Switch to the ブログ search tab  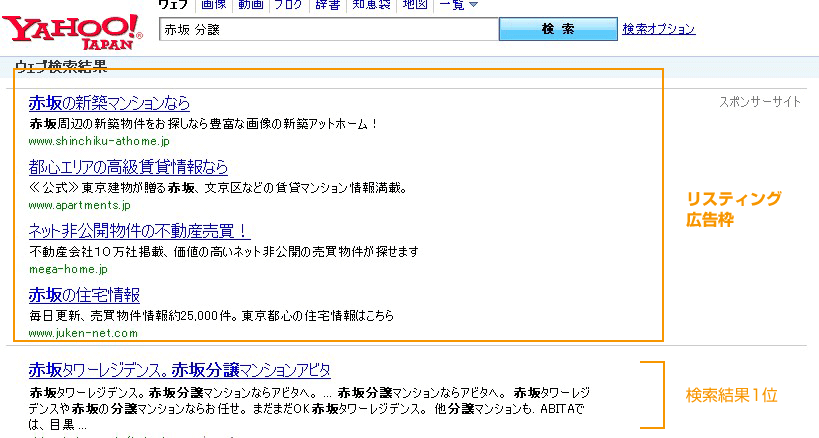click(289, 5)
